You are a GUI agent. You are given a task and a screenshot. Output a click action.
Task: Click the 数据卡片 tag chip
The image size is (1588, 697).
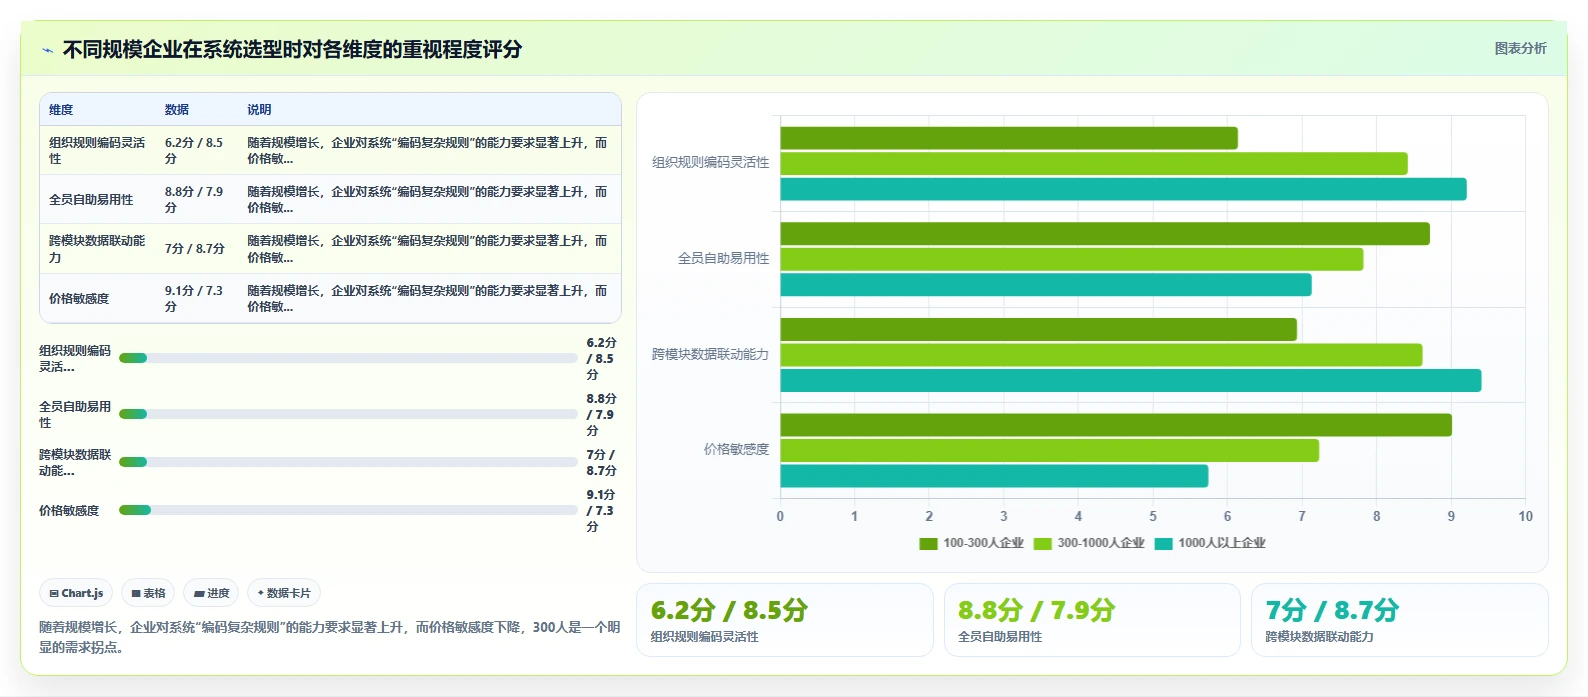click(284, 593)
